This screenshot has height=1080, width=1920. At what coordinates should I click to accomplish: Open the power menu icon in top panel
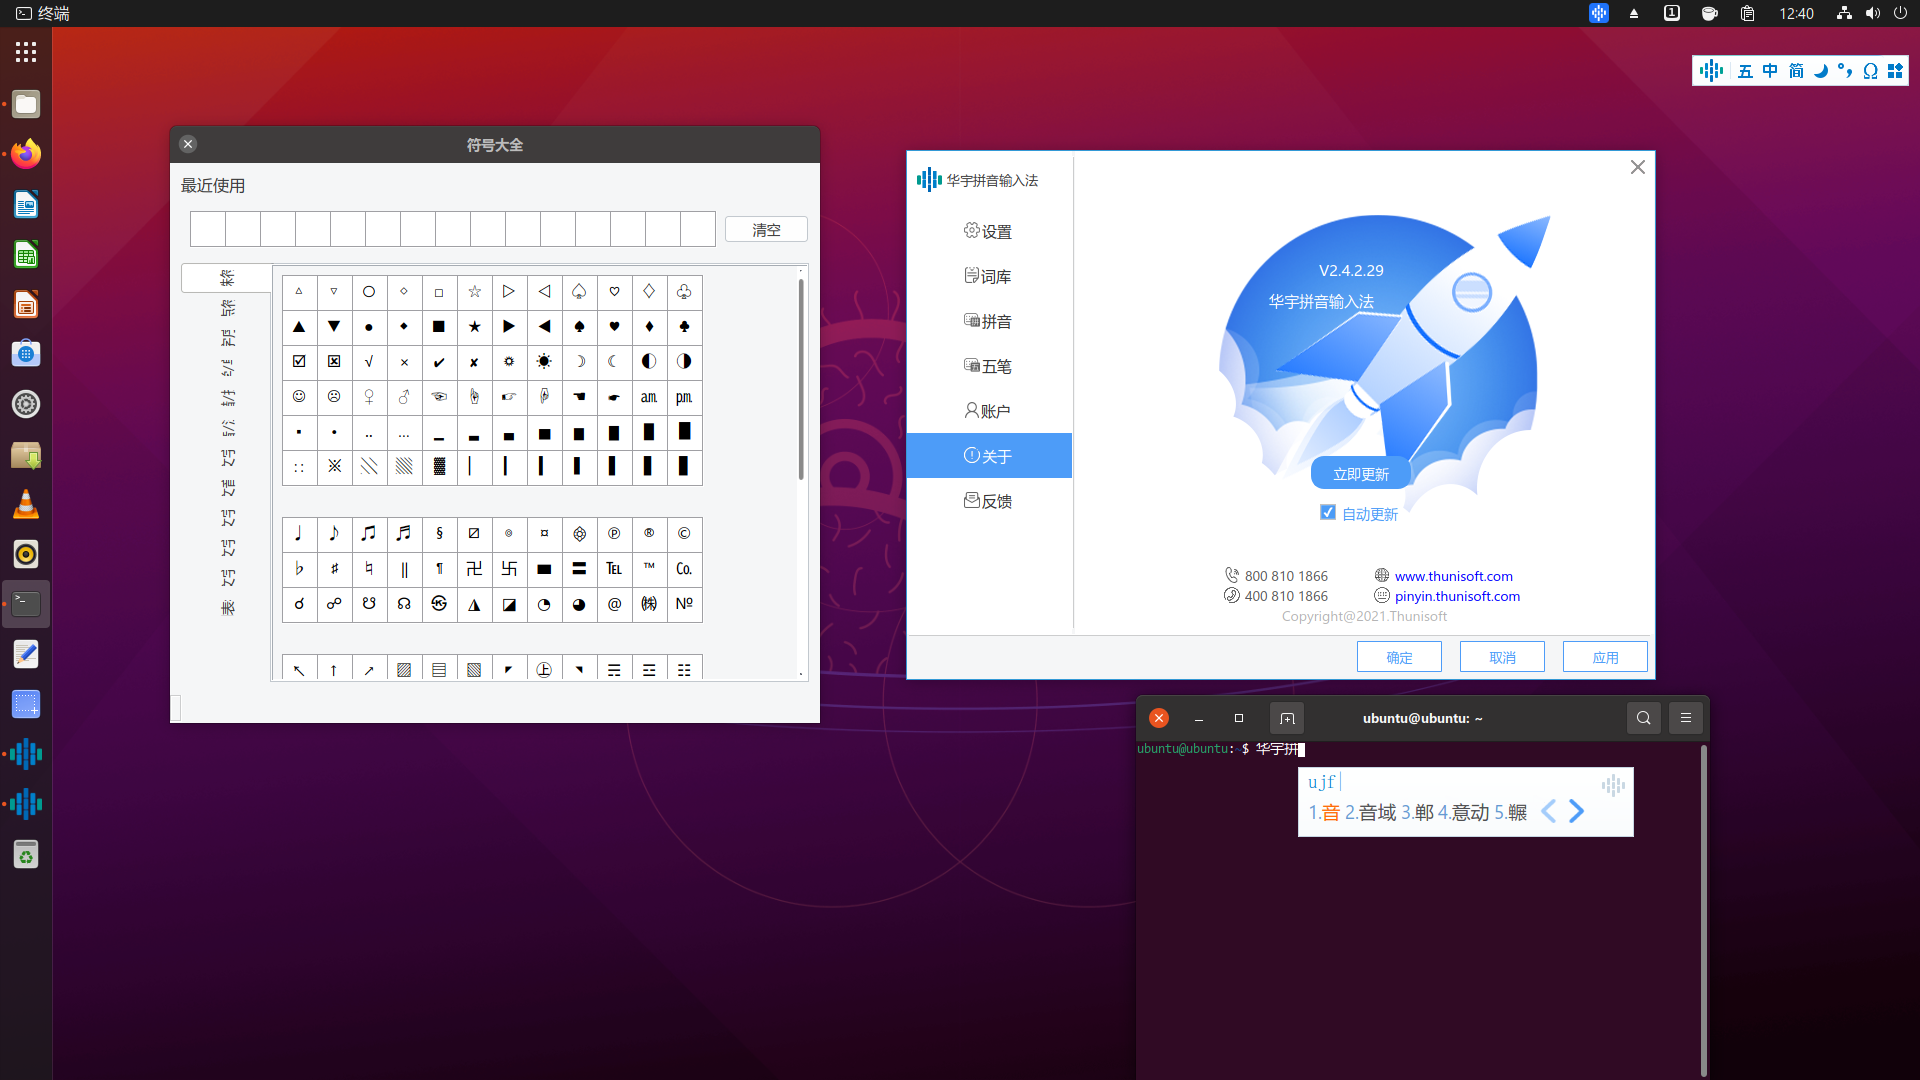[1900, 13]
